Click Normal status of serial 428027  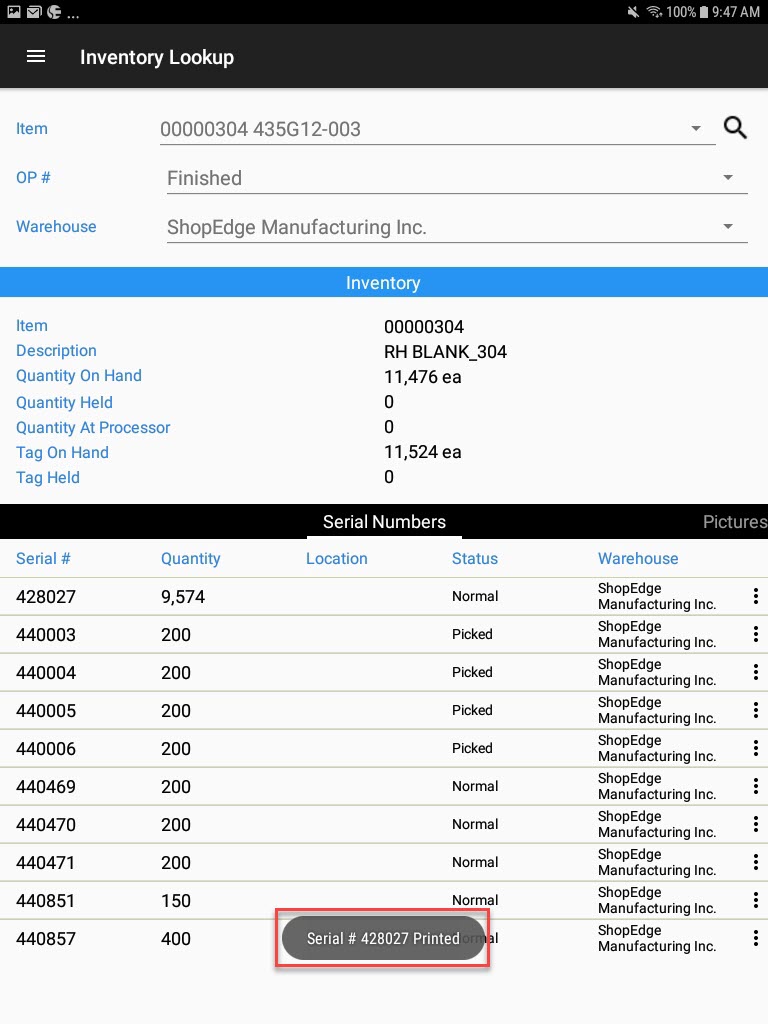pos(475,596)
